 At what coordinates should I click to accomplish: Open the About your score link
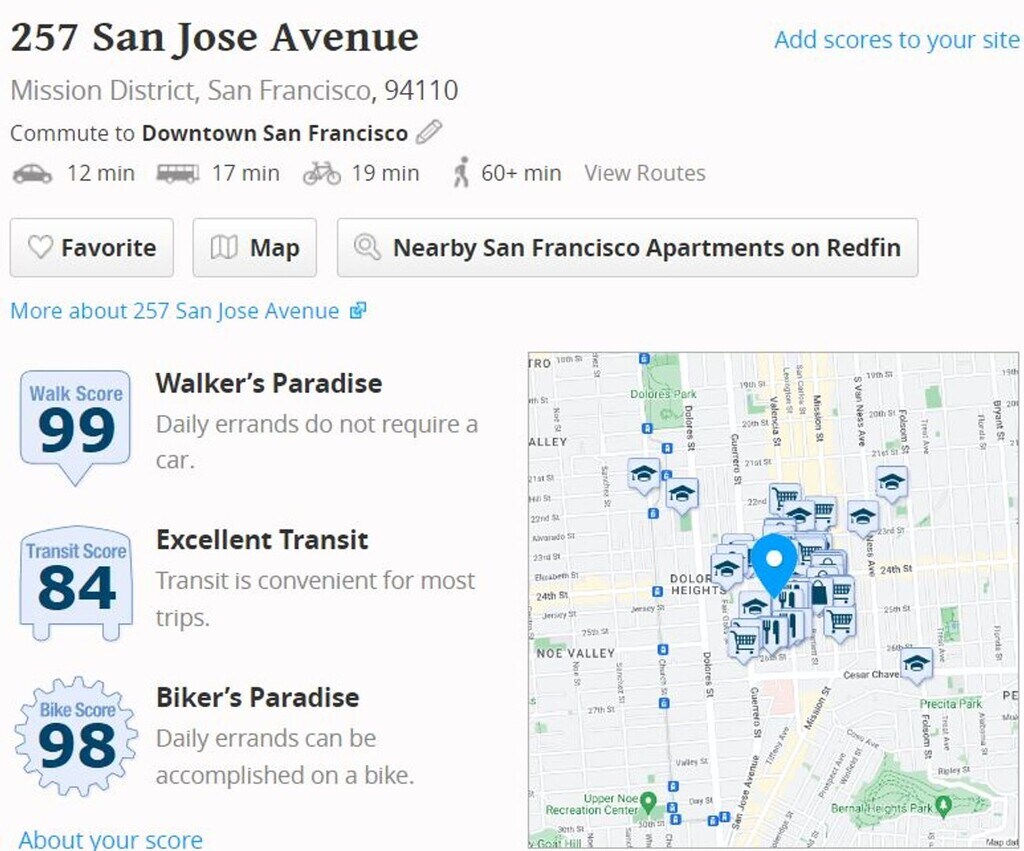(110, 838)
